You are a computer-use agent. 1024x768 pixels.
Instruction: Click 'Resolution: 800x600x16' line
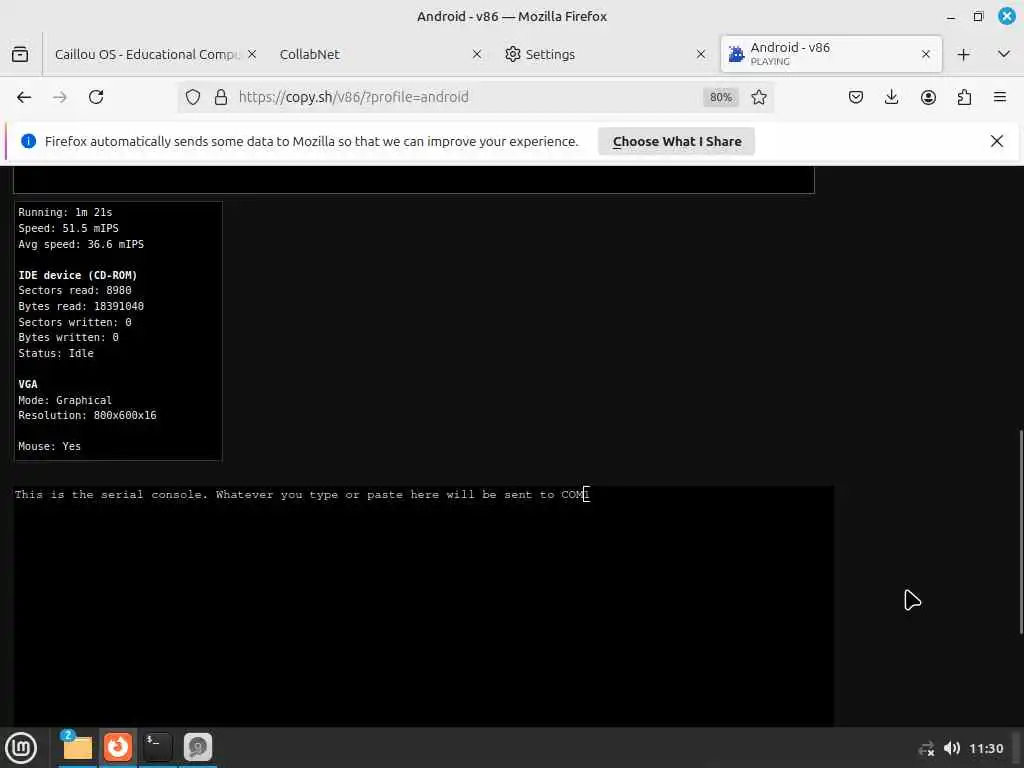tap(88, 415)
